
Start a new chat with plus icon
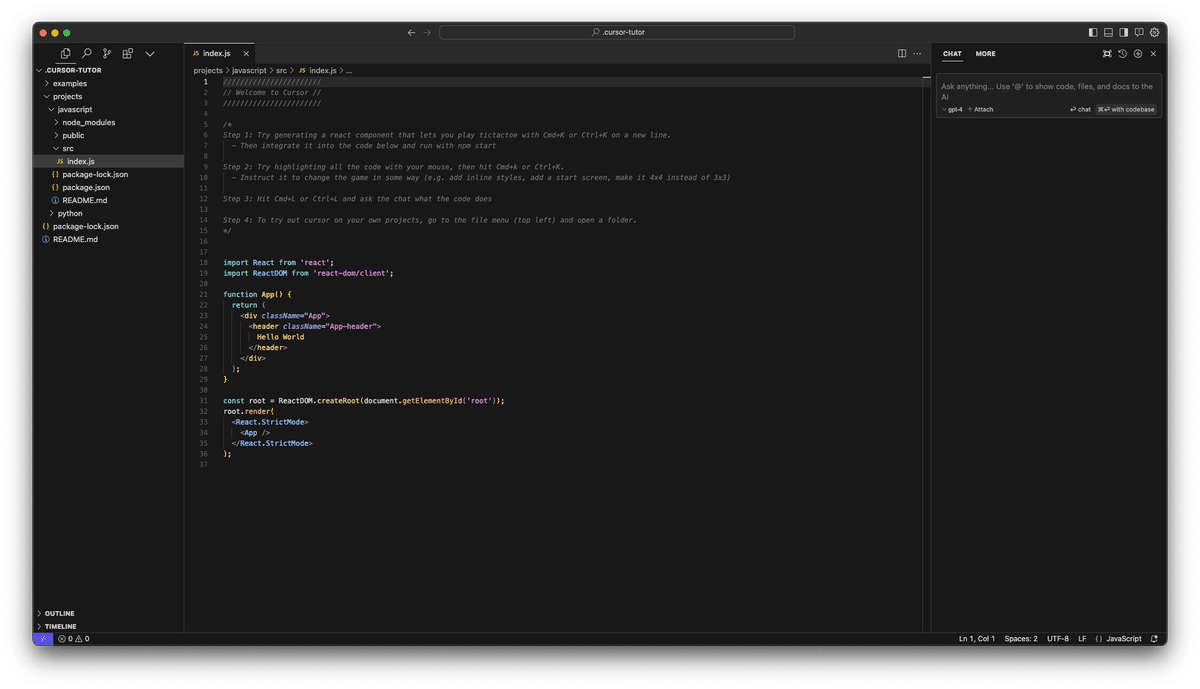click(x=1138, y=54)
